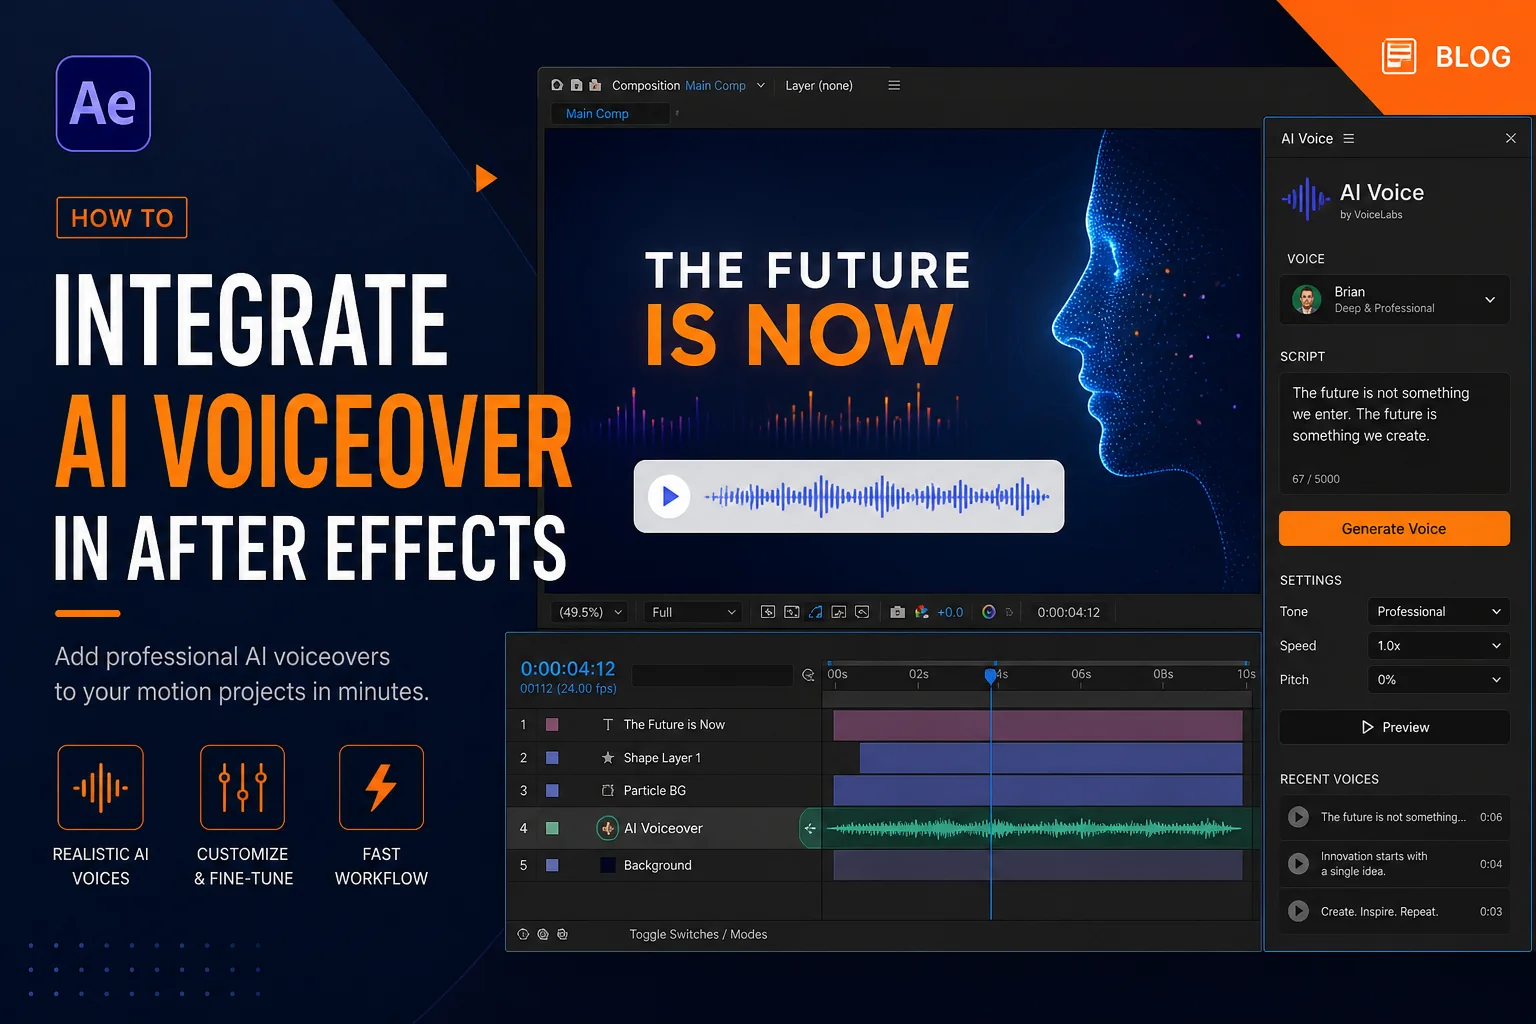1536x1024 pixels.
Task: Click the AI Voiceover clip arrow handle
Action: pos(810,828)
